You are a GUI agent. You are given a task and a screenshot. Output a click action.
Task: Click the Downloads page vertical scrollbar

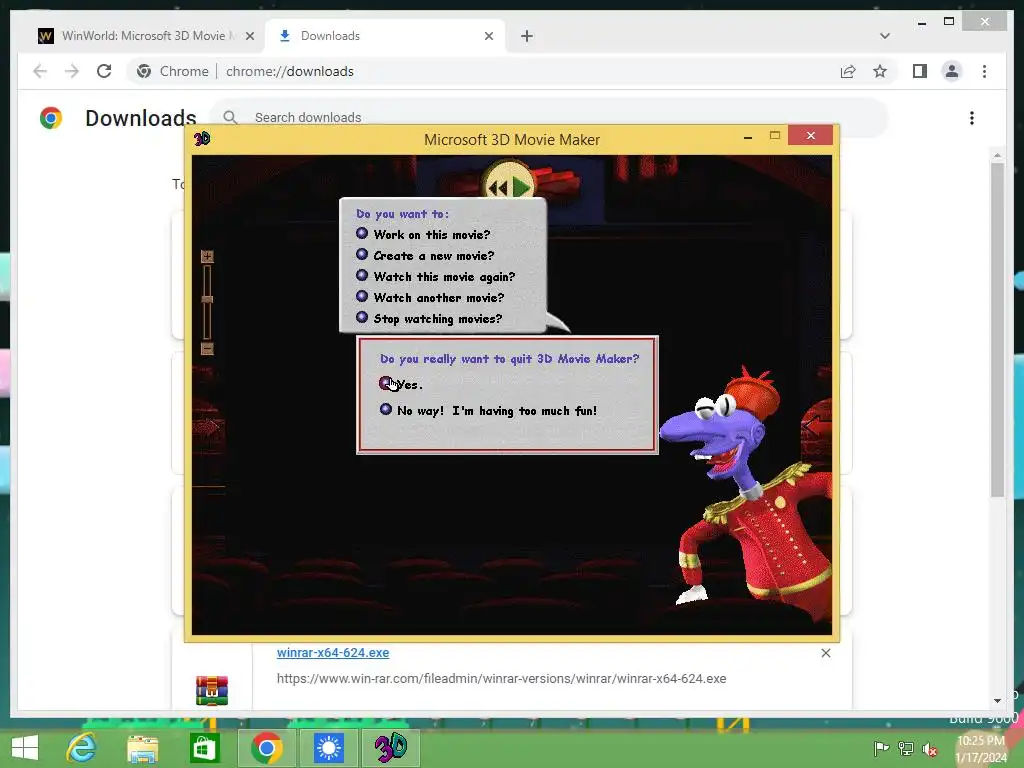[x=997, y=330]
